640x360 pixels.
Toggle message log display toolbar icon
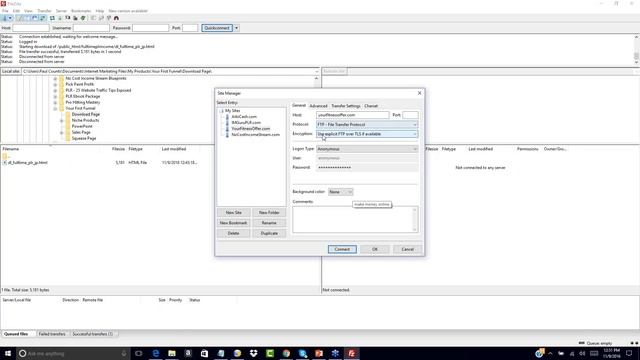click(19, 18)
